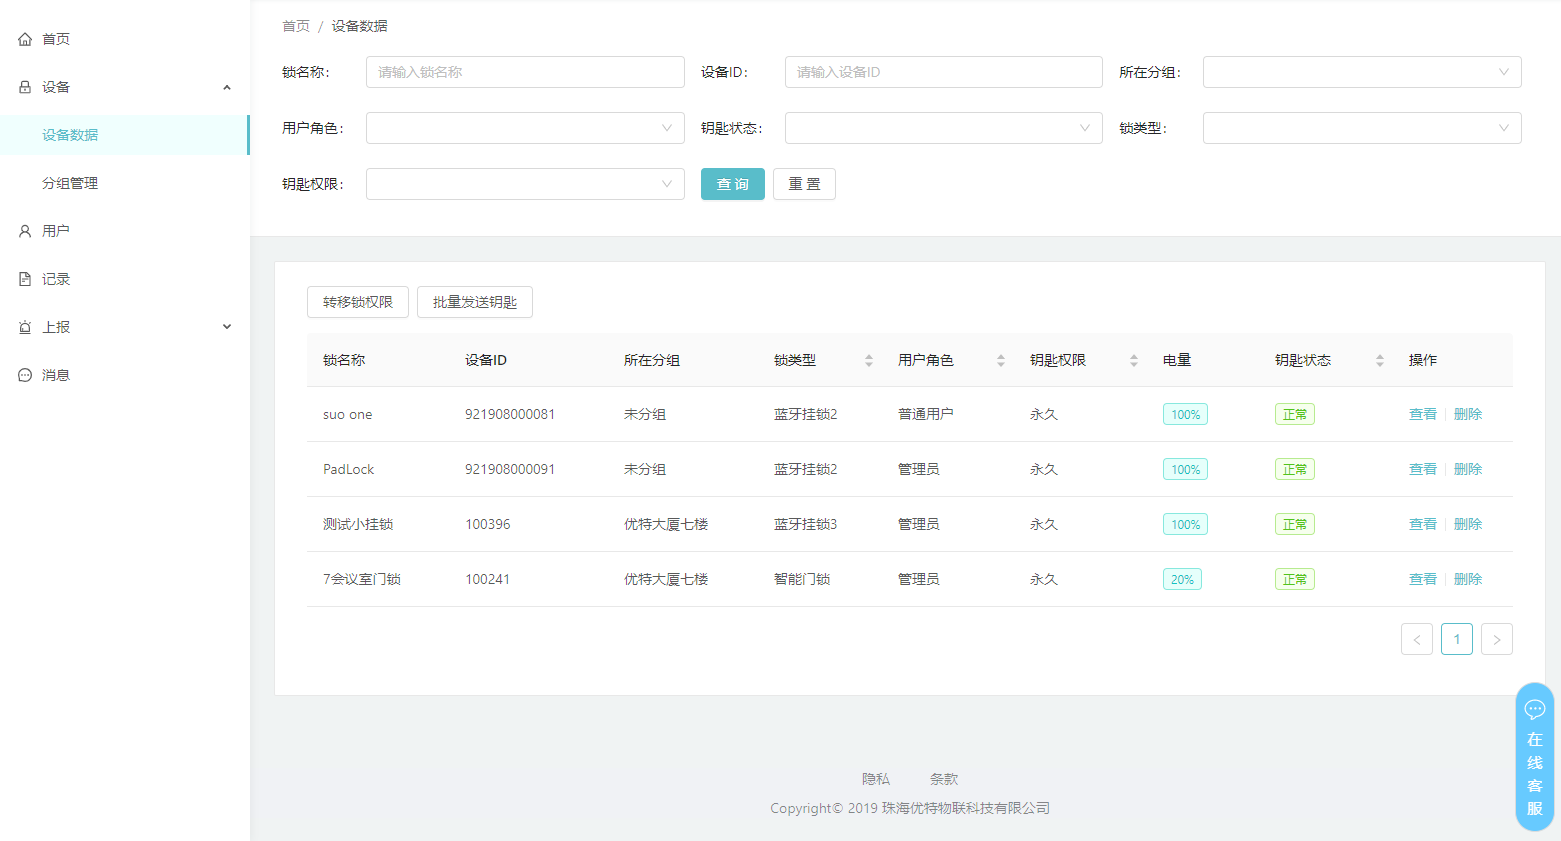Screen dimensions: 1561x841
Task: Sort table by 锁类型 column arrows
Action: tap(869, 360)
